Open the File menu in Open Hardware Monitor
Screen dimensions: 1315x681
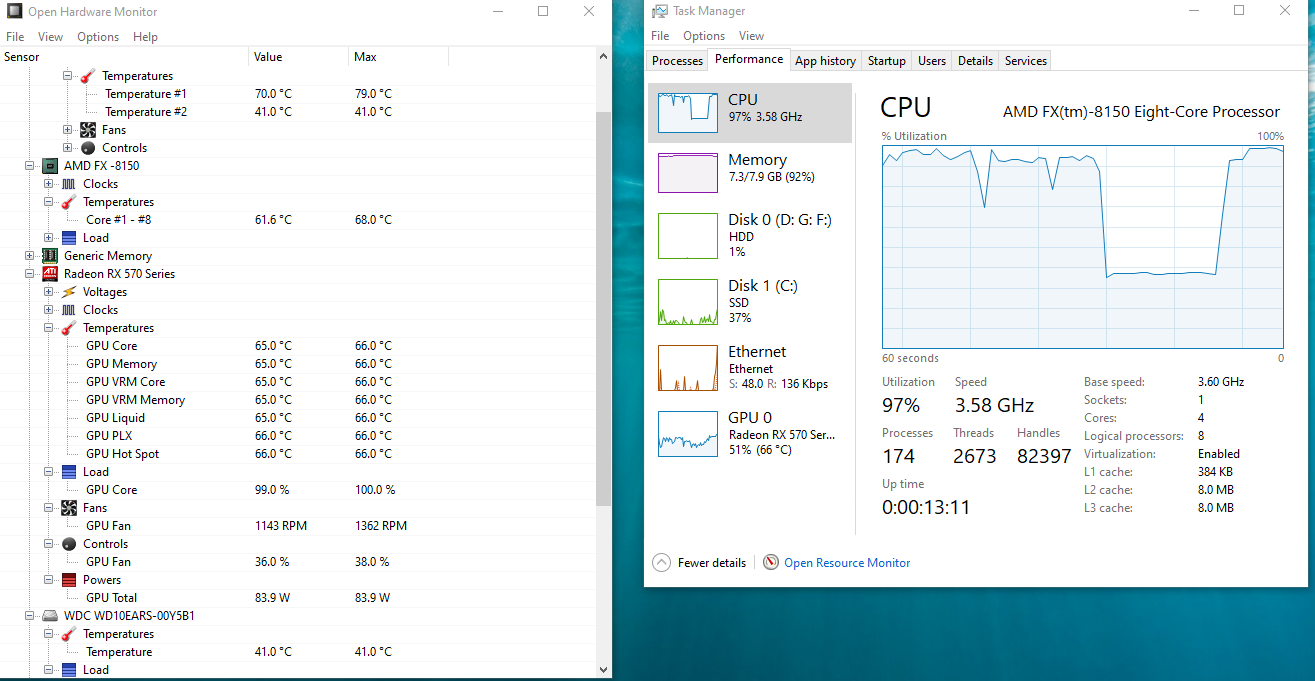pos(15,37)
